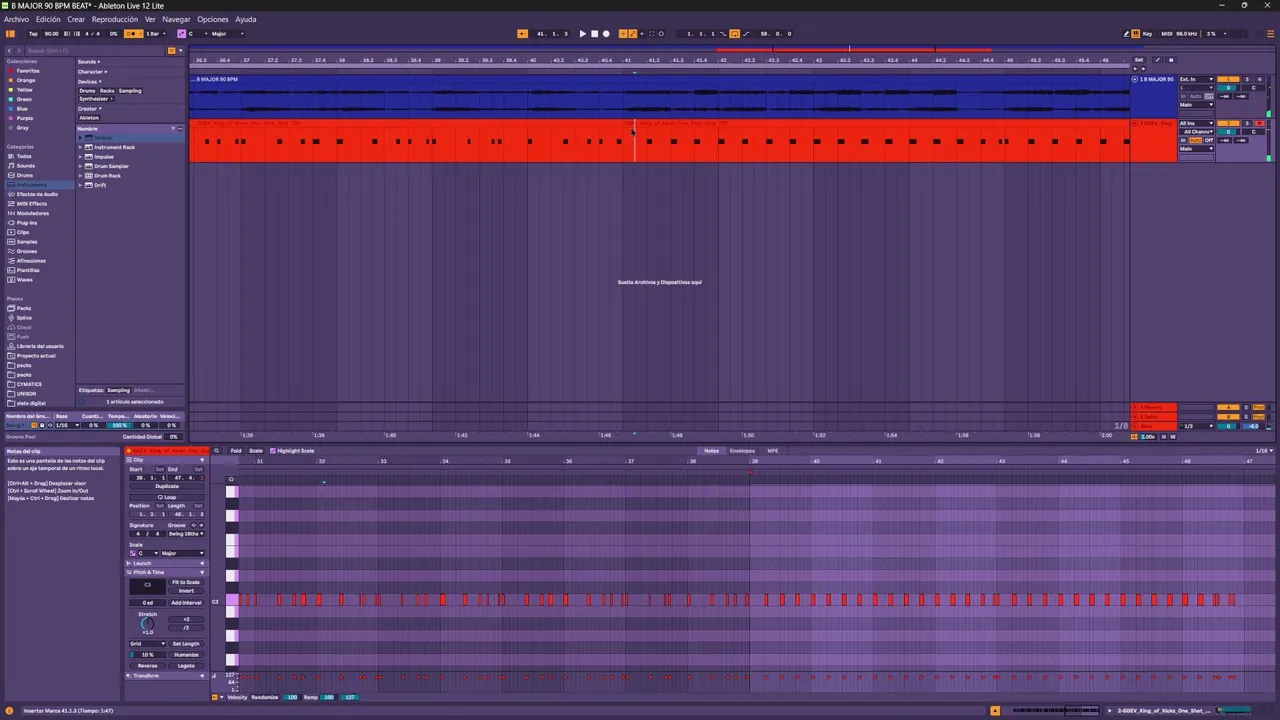
Task: Expand the Drum Rack tree item
Action: click(80, 176)
